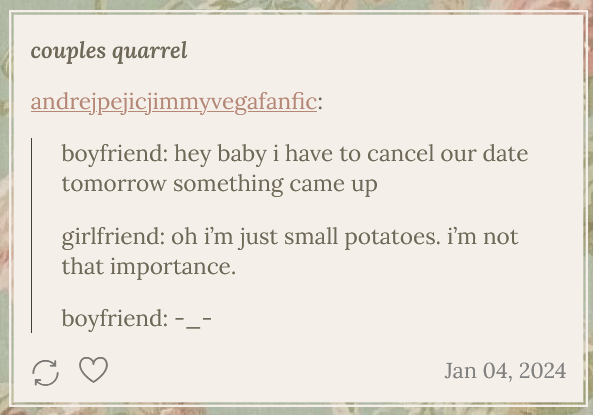Click the word importance in the quote
The width and height of the screenshot is (593, 415).
coord(173,267)
